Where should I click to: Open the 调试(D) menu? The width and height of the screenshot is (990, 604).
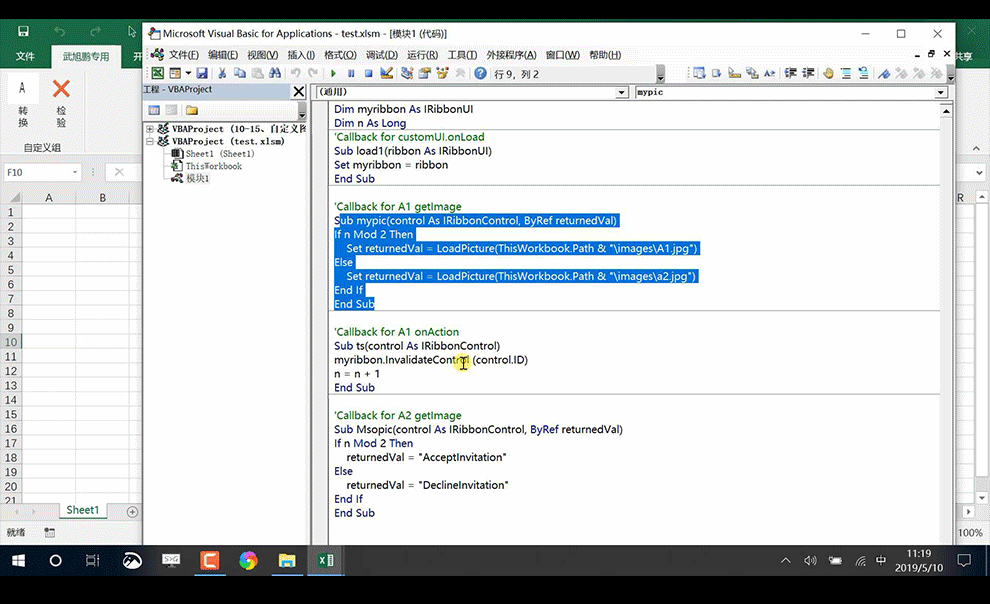[381, 55]
